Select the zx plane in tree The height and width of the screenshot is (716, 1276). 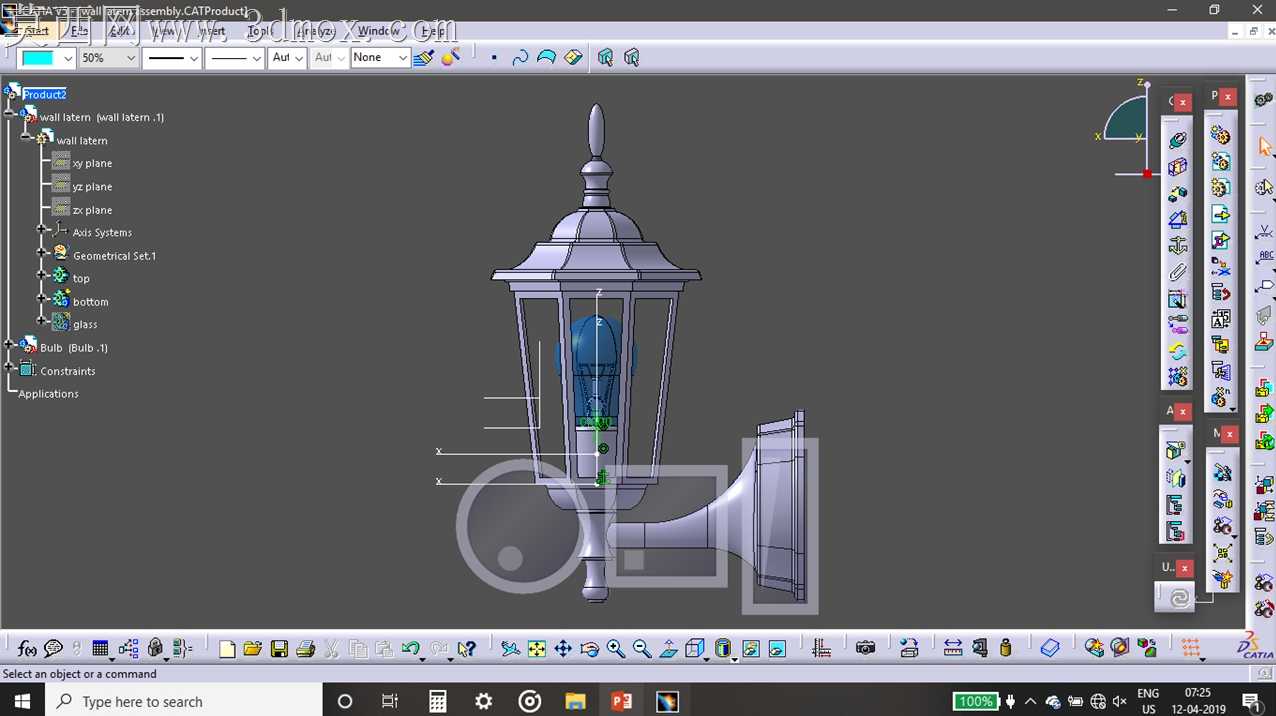[92, 210]
